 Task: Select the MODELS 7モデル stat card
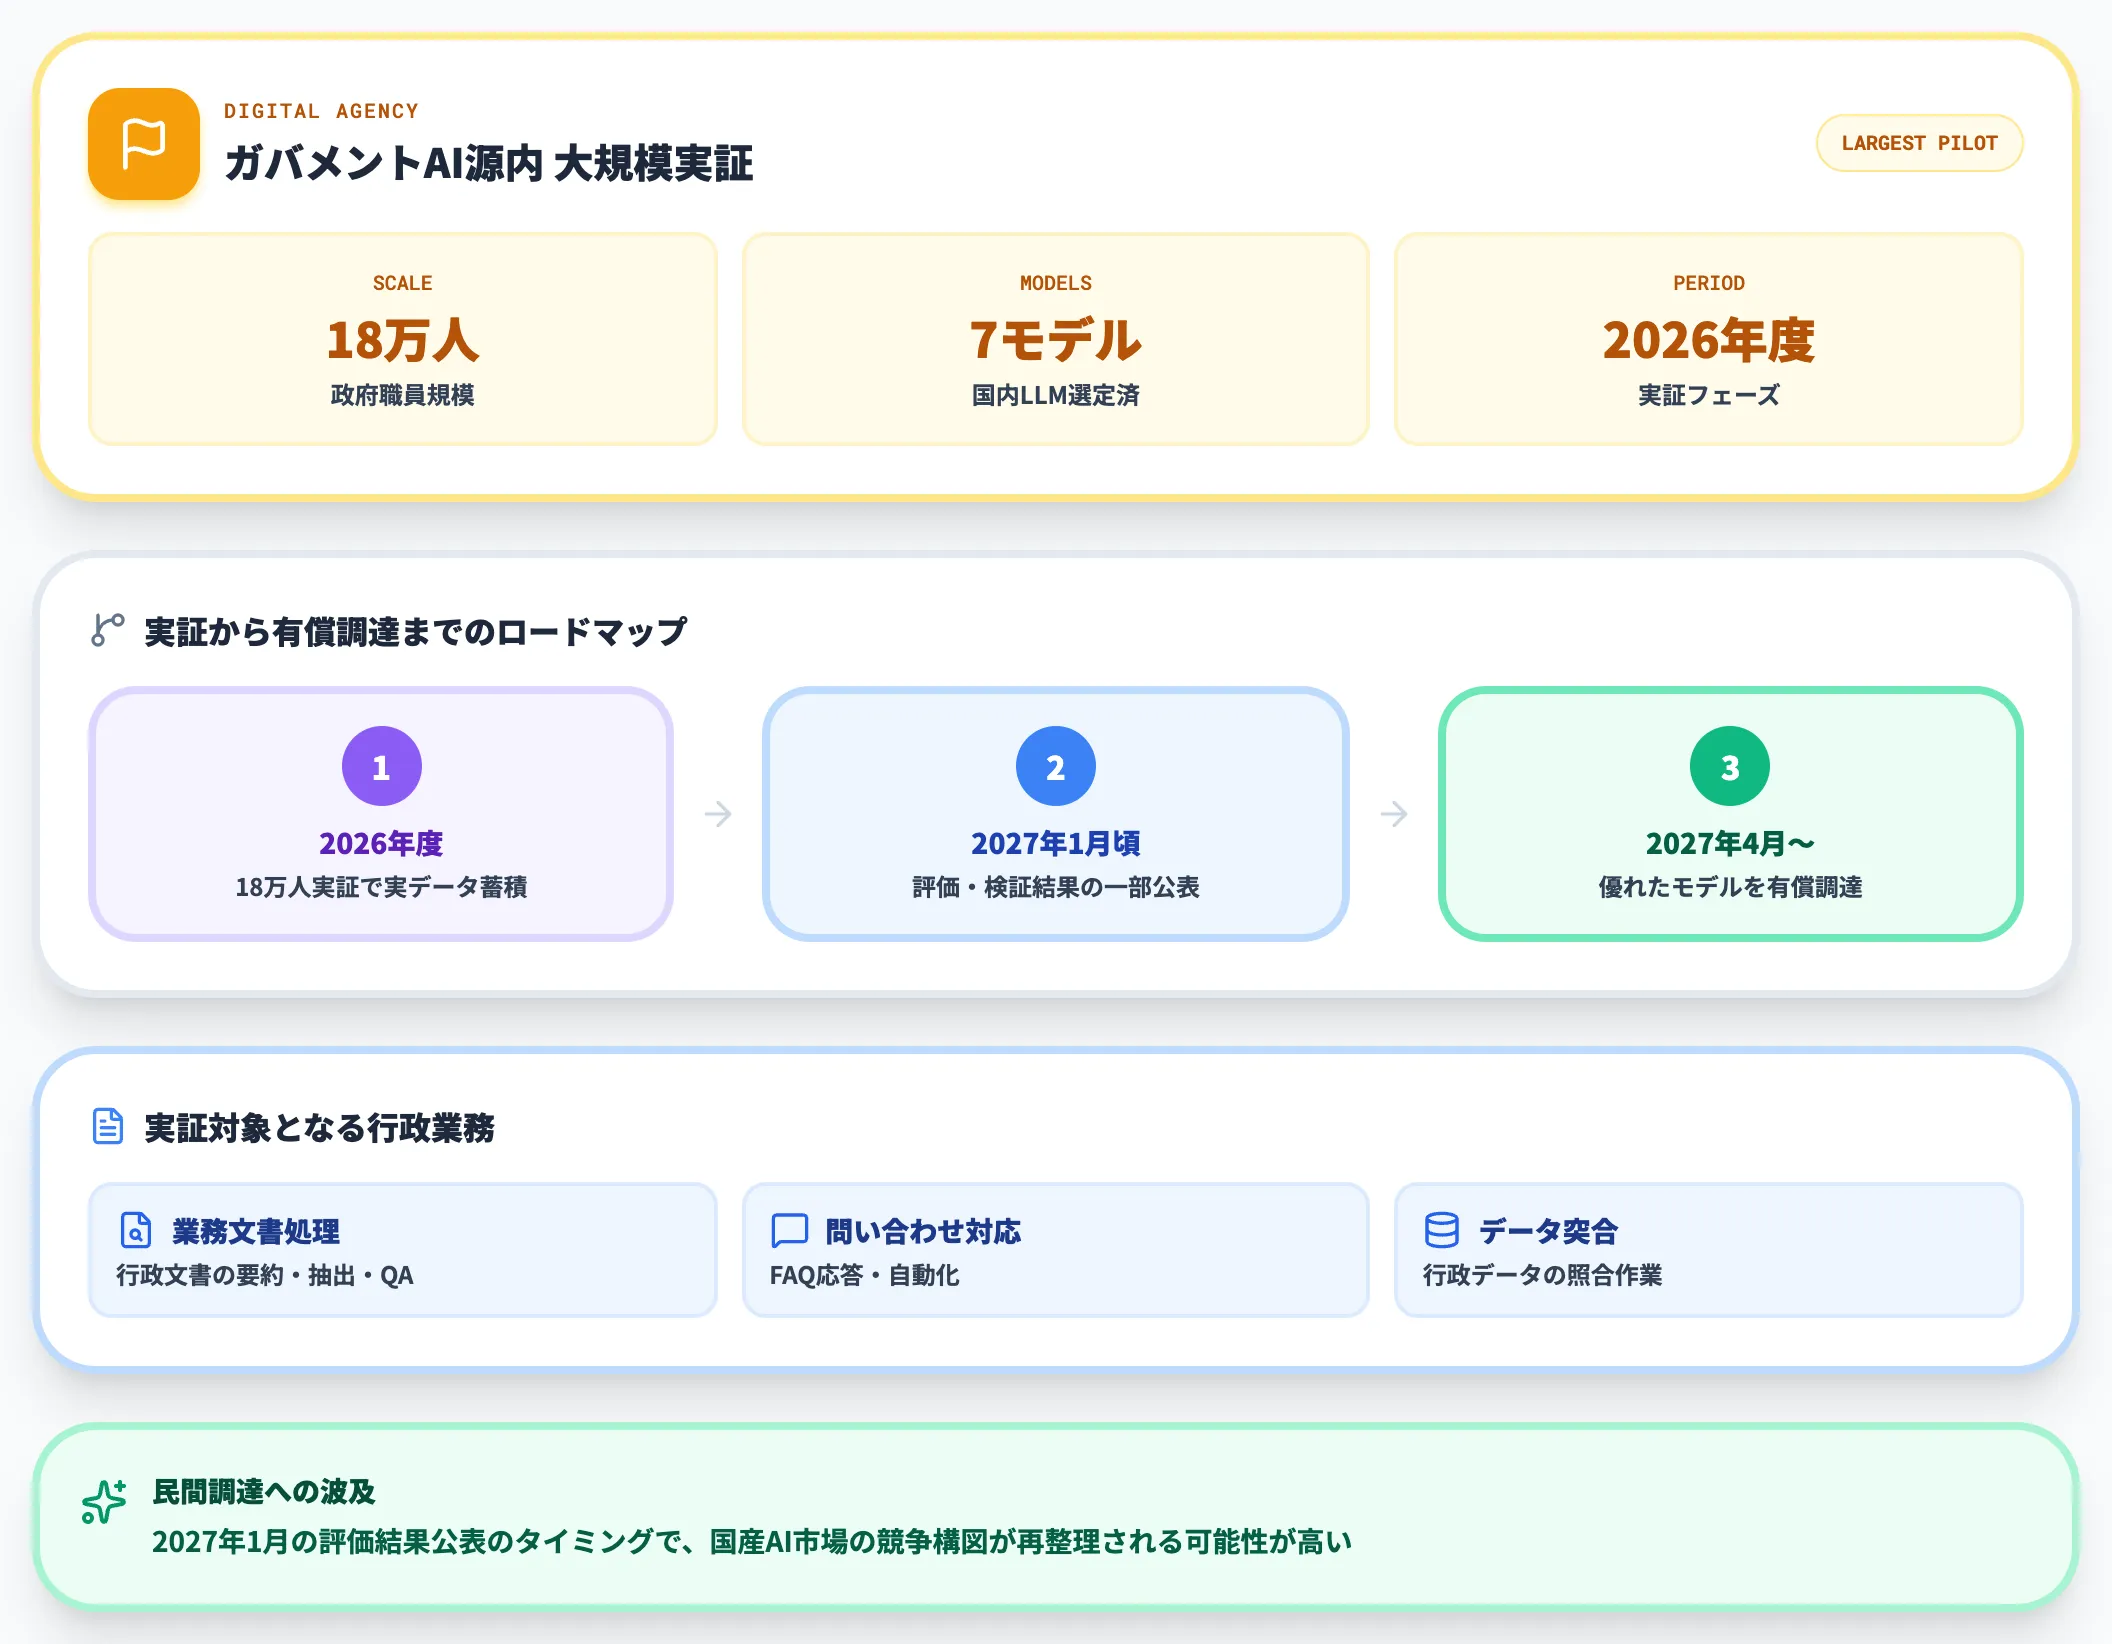(x=1056, y=339)
